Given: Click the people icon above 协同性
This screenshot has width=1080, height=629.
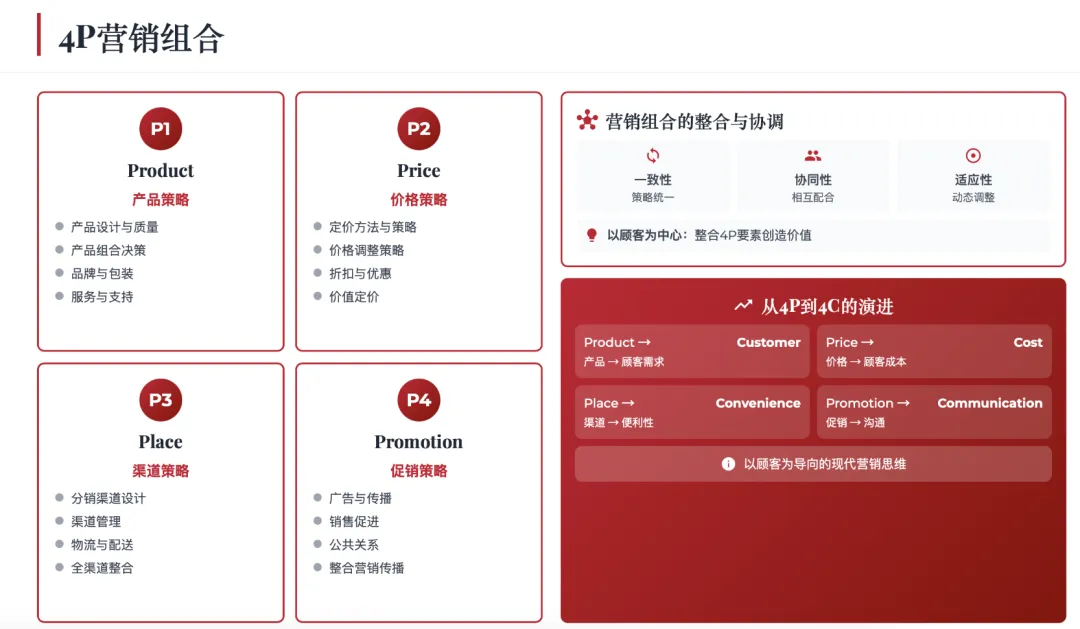Looking at the screenshot, I should click(x=813, y=155).
